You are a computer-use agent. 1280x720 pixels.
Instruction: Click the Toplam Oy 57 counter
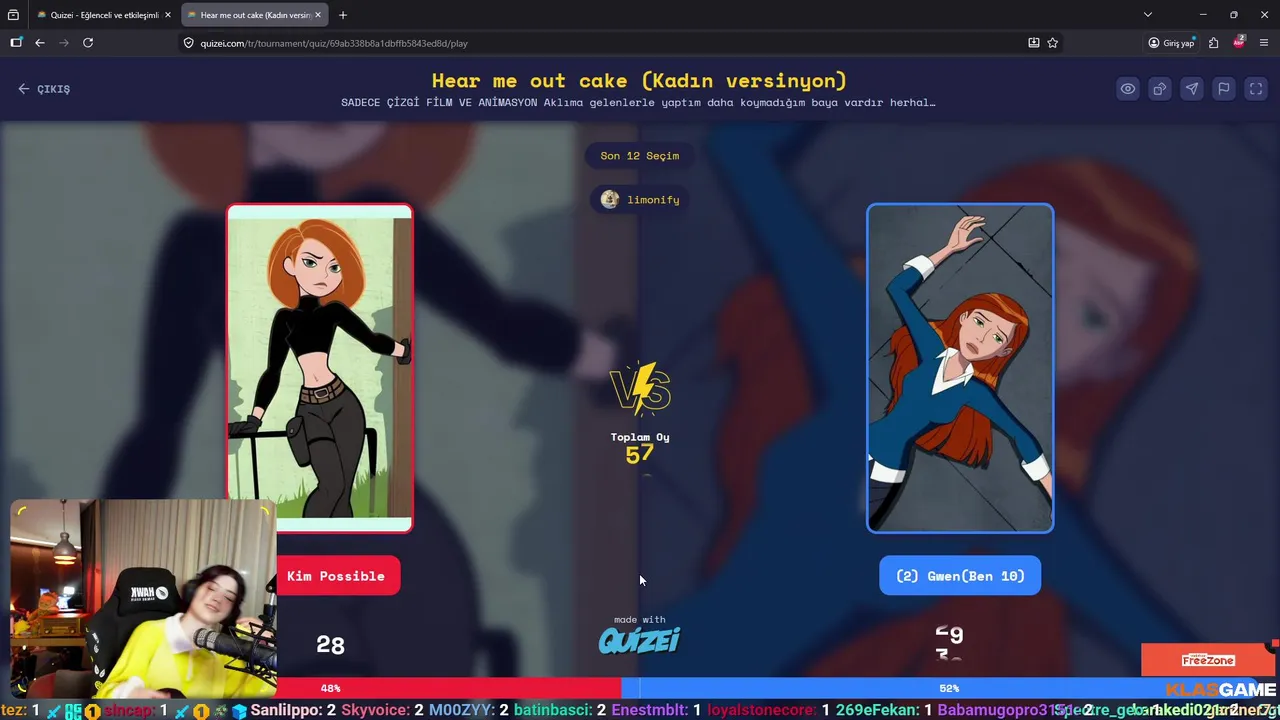tap(640, 449)
